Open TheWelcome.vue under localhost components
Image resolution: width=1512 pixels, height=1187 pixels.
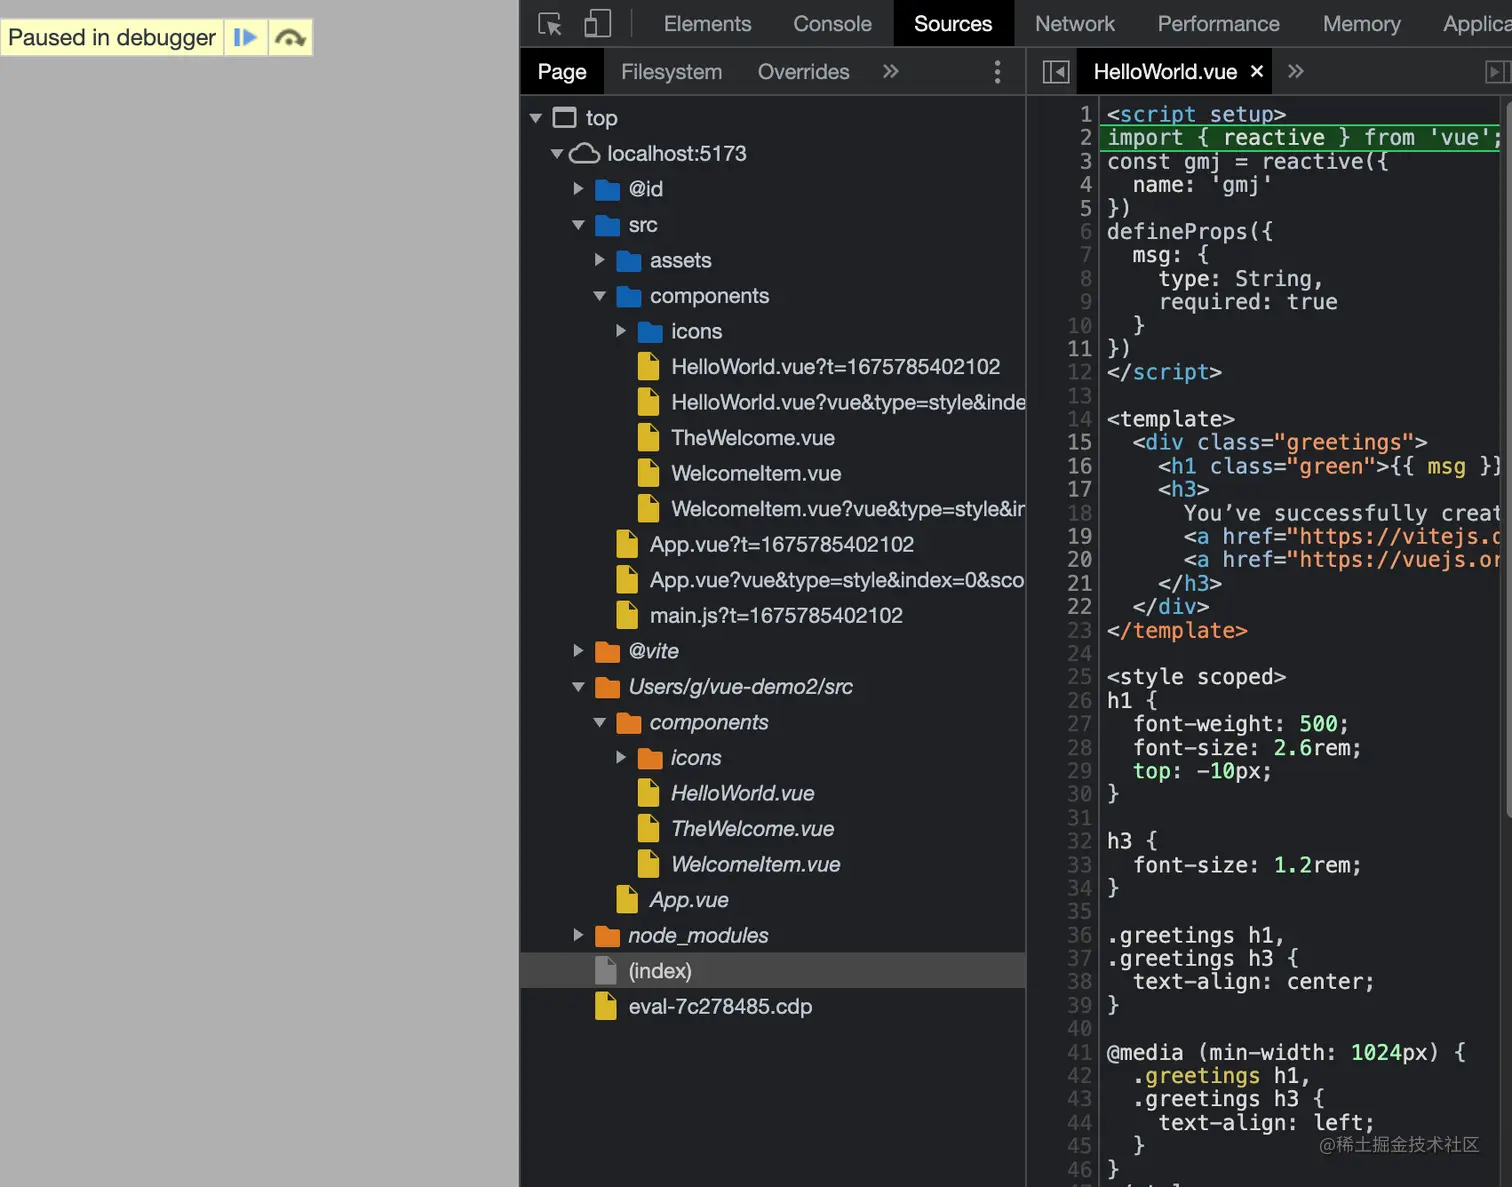tap(752, 438)
